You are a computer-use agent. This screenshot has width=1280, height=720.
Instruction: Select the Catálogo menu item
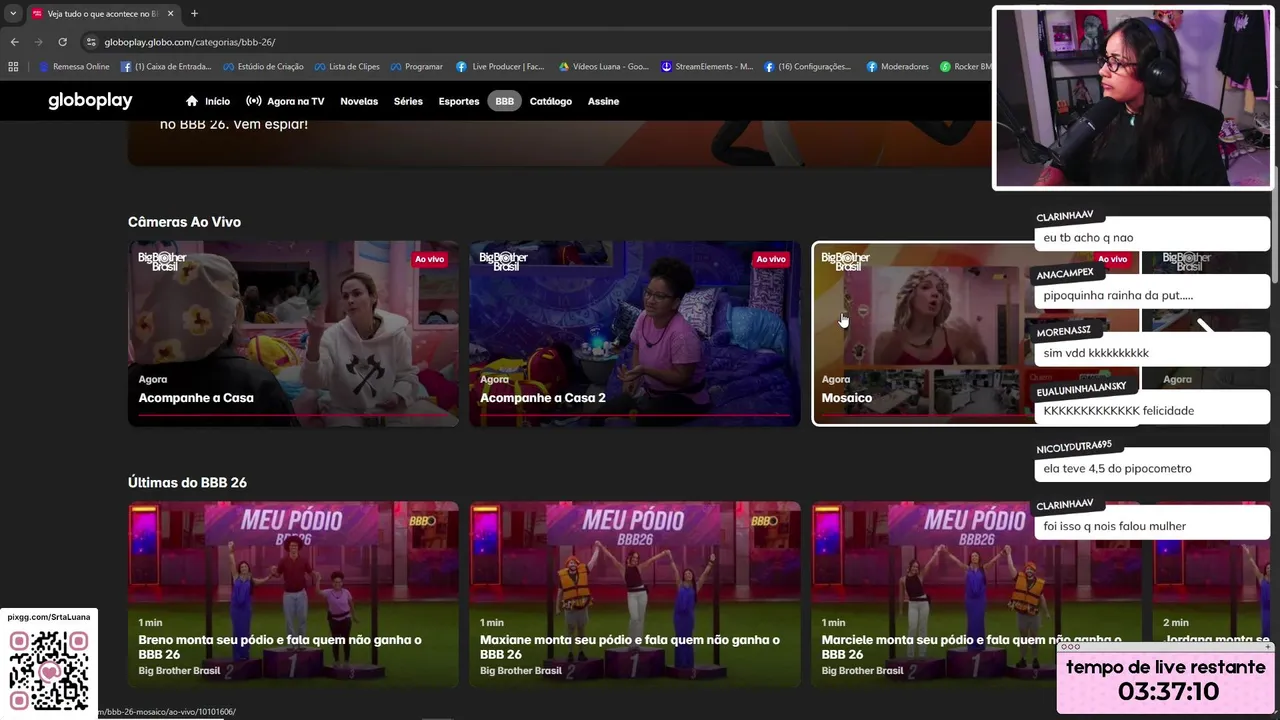pos(551,101)
